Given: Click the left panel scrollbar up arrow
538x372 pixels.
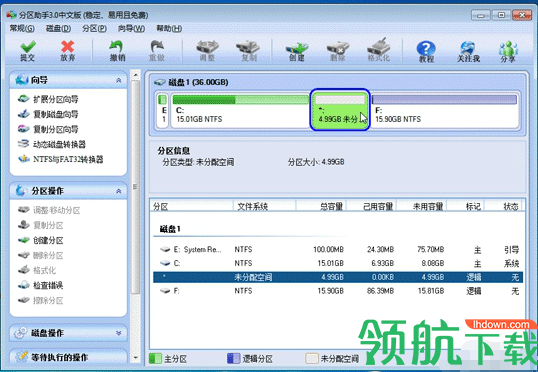Looking at the screenshot, I should [x=136, y=74].
